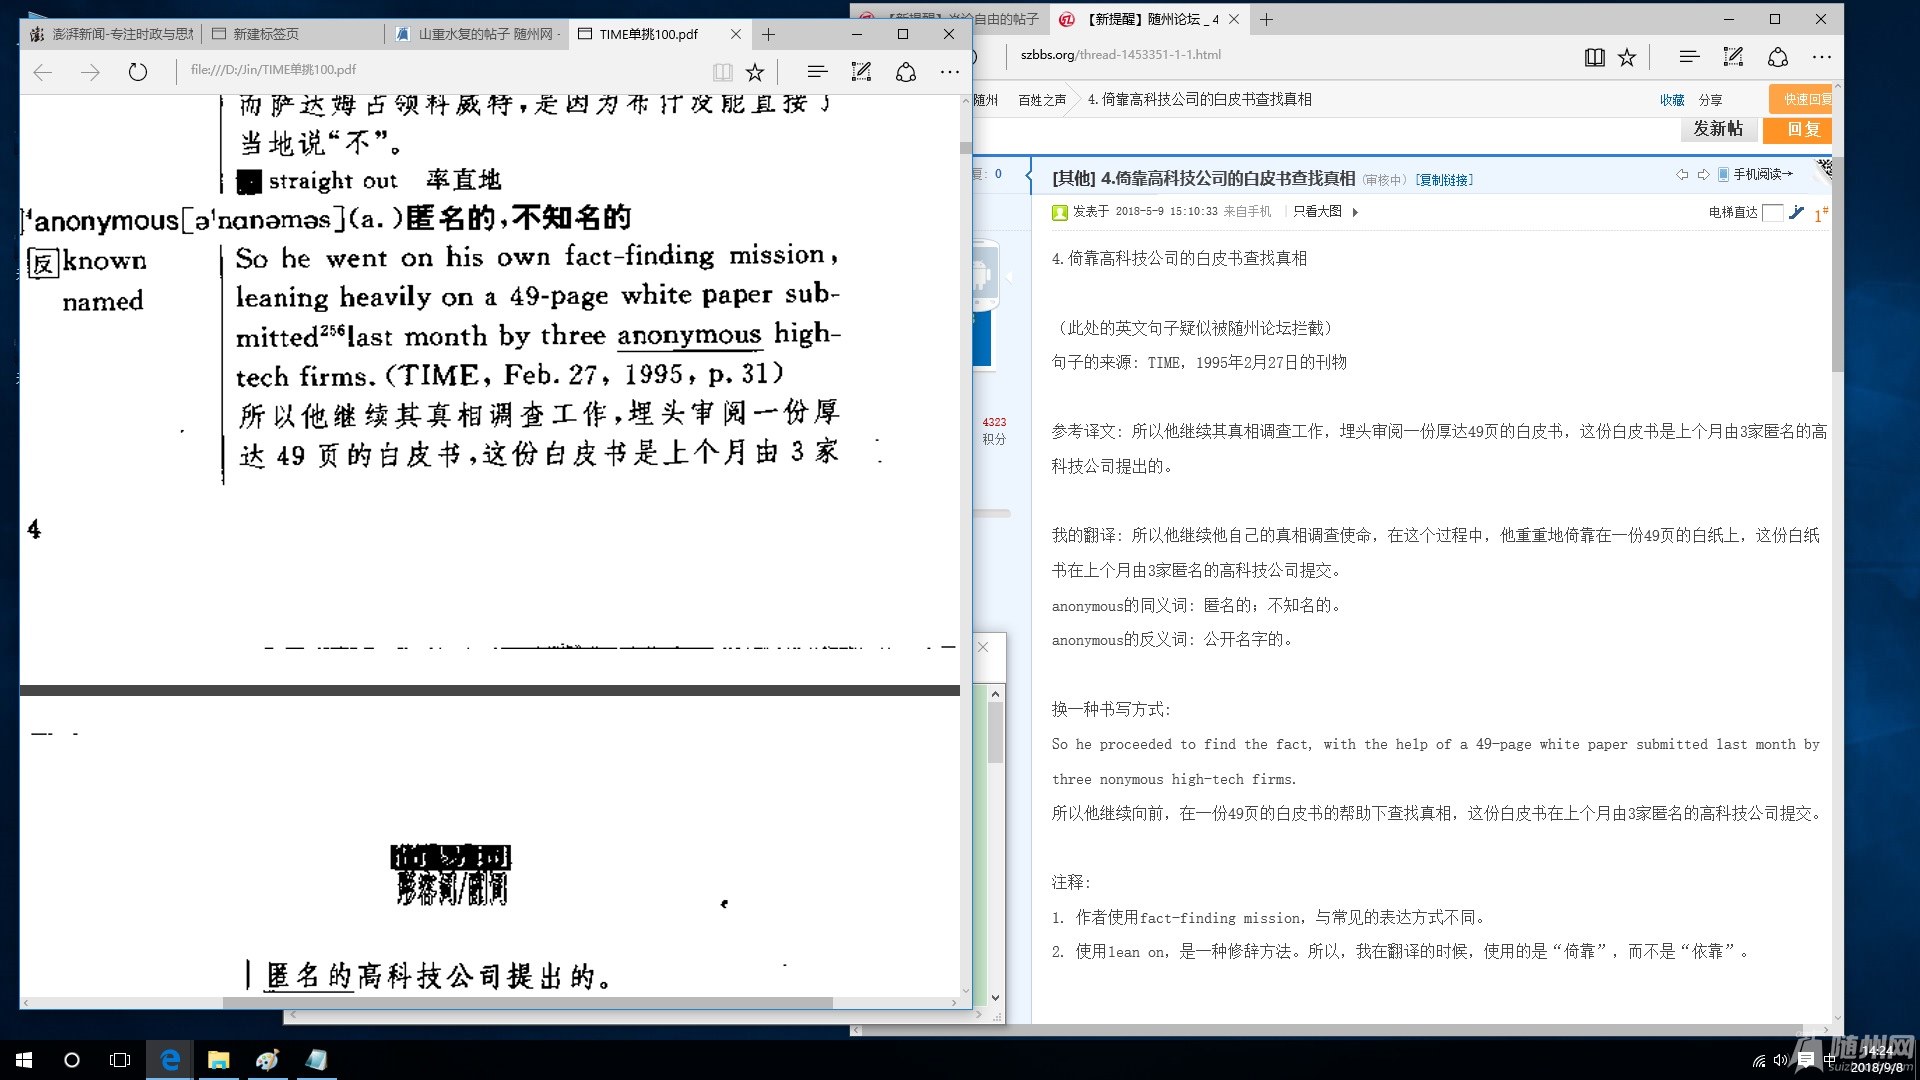1920x1080 pixels.
Task: Click the 发新帖 button
Action: click(x=1718, y=129)
